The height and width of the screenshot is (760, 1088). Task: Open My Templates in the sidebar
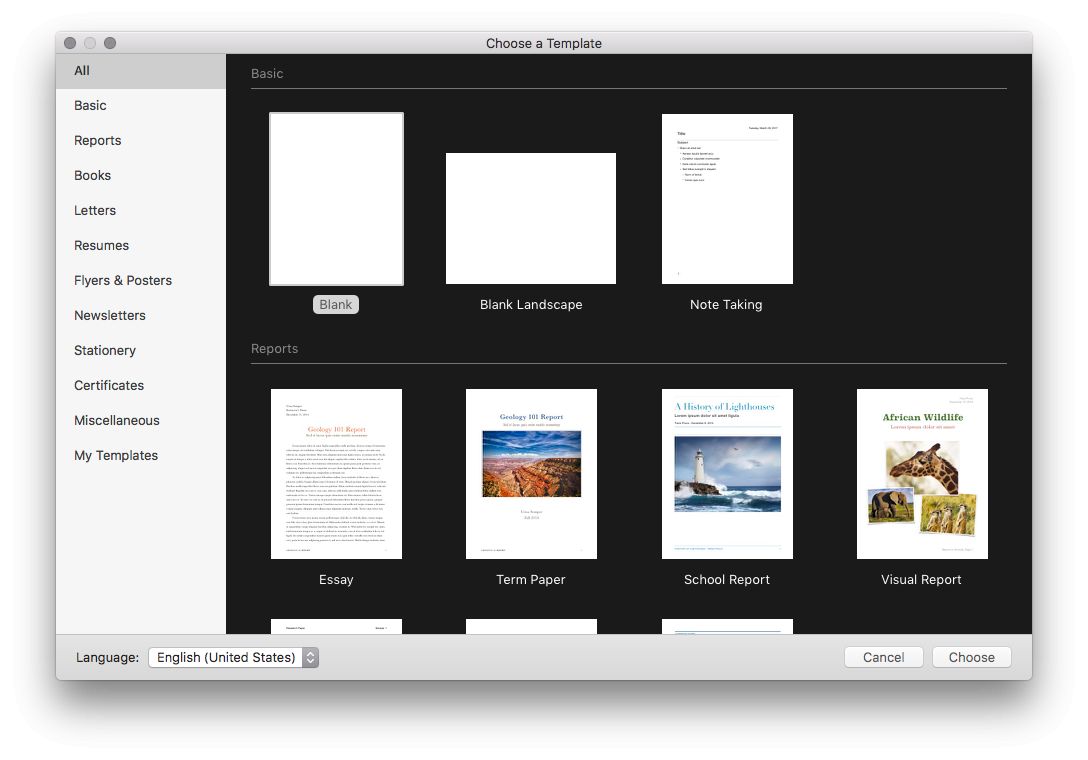coord(116,456)
